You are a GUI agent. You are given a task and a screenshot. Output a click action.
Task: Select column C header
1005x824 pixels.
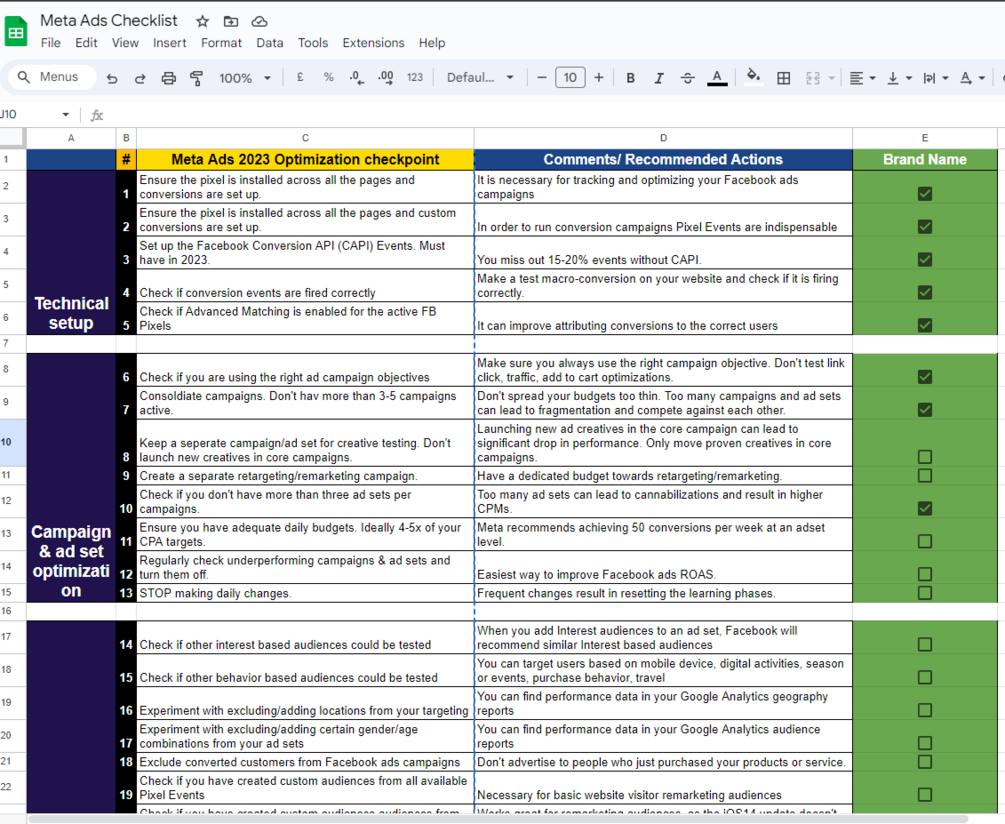click(x=305, y=138)
